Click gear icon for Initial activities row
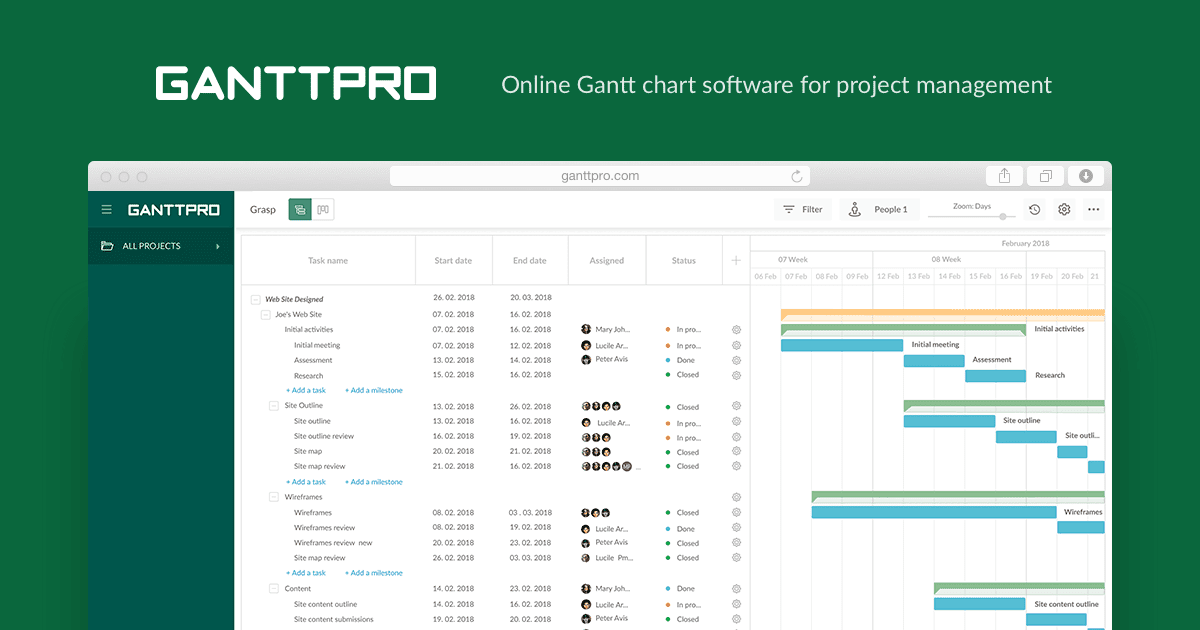Viewport: 1200px width, 630px height. pos(736,329)
